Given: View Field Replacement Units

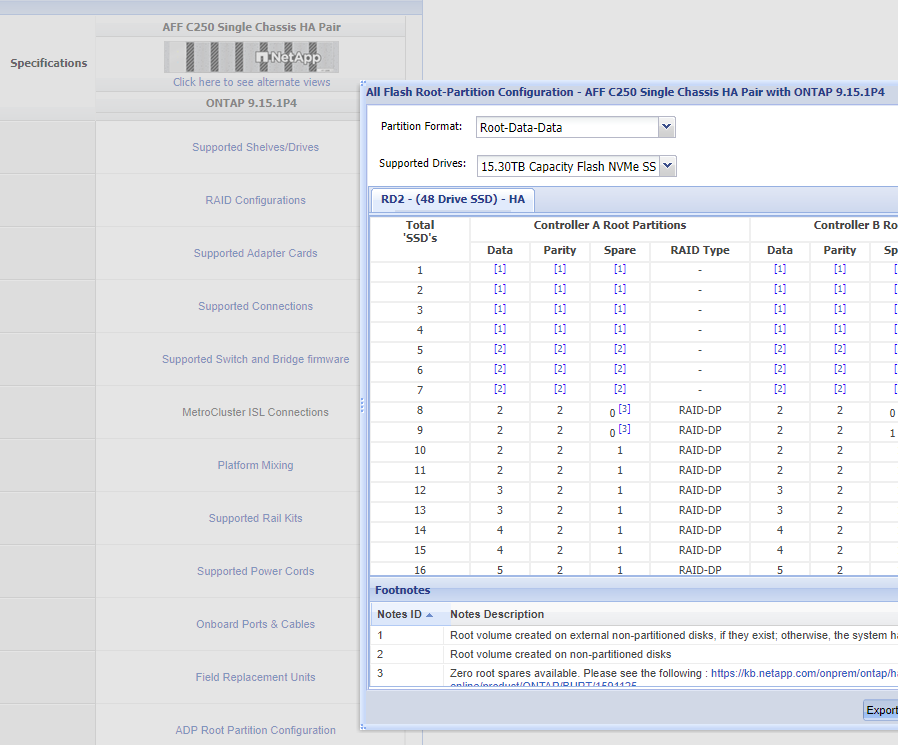Looking at the screenshot, I should [255, 677].
